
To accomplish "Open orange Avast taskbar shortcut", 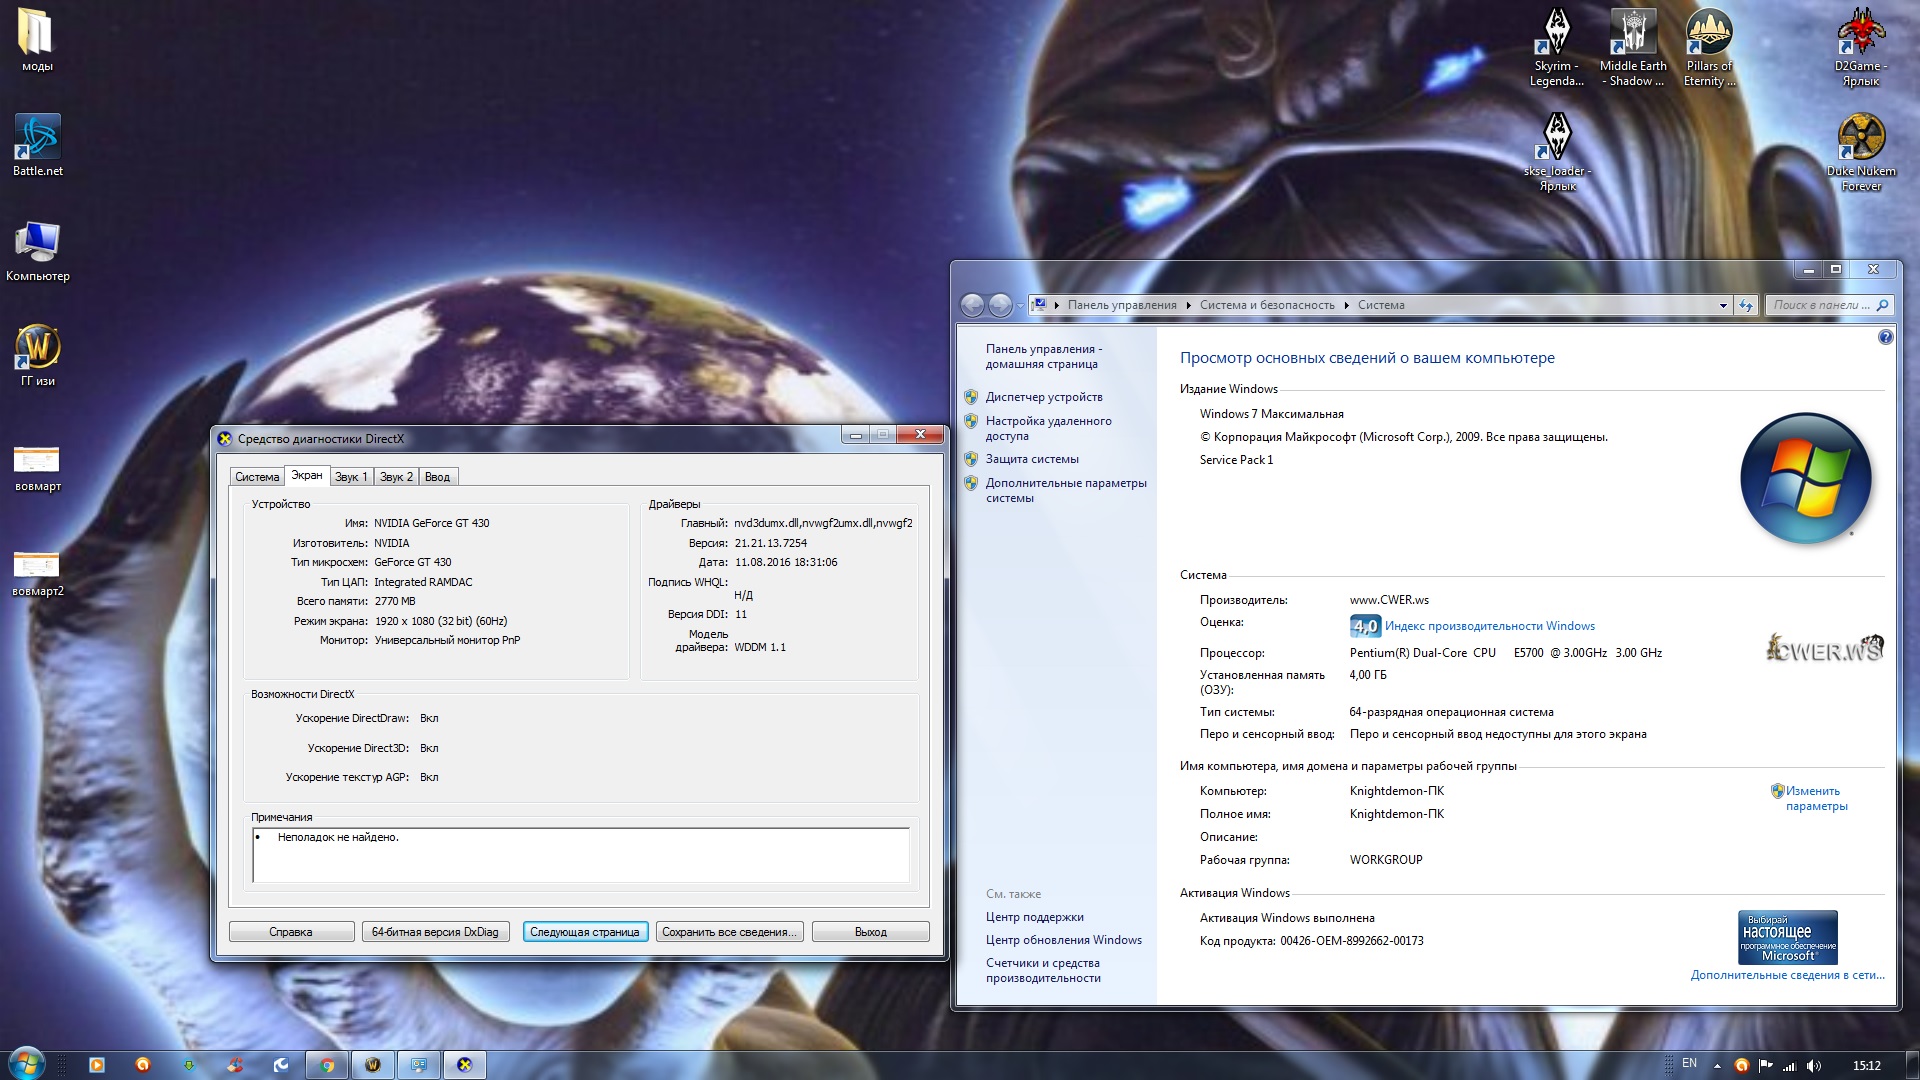I will coord(143,1065).
